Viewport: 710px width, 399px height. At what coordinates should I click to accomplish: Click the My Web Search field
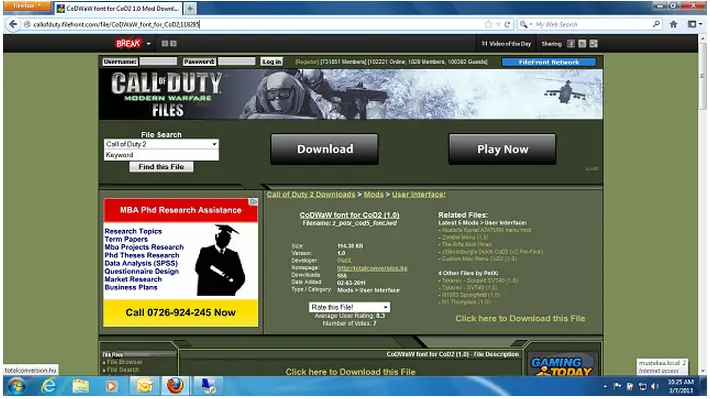pyautogui.click(x=591, y=24)
